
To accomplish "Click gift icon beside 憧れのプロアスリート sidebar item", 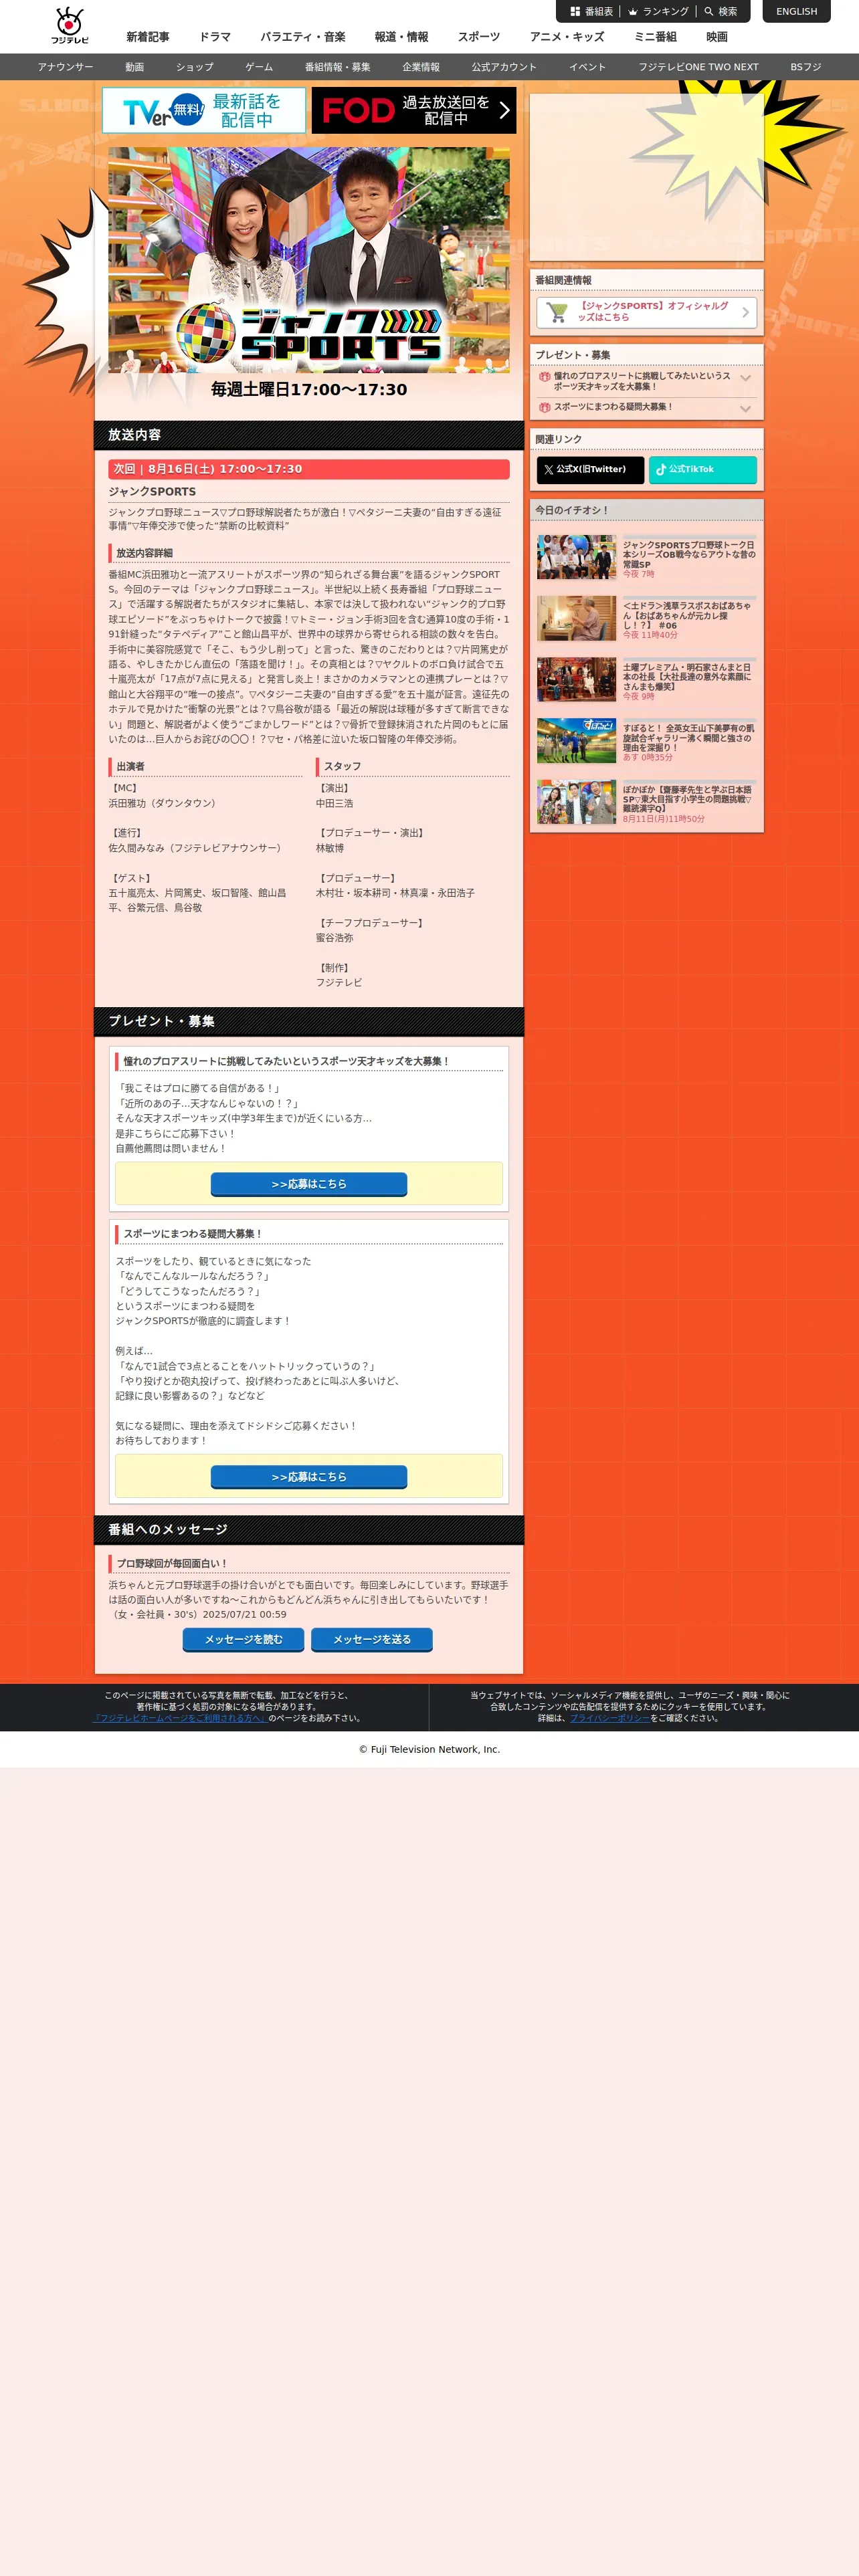I will coord(545,377).
